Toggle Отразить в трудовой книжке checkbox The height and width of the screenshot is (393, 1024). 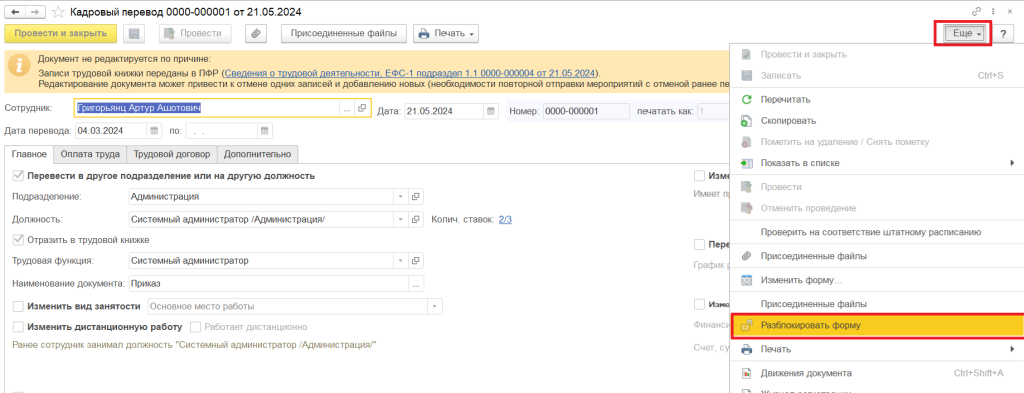tap(18, 240)
